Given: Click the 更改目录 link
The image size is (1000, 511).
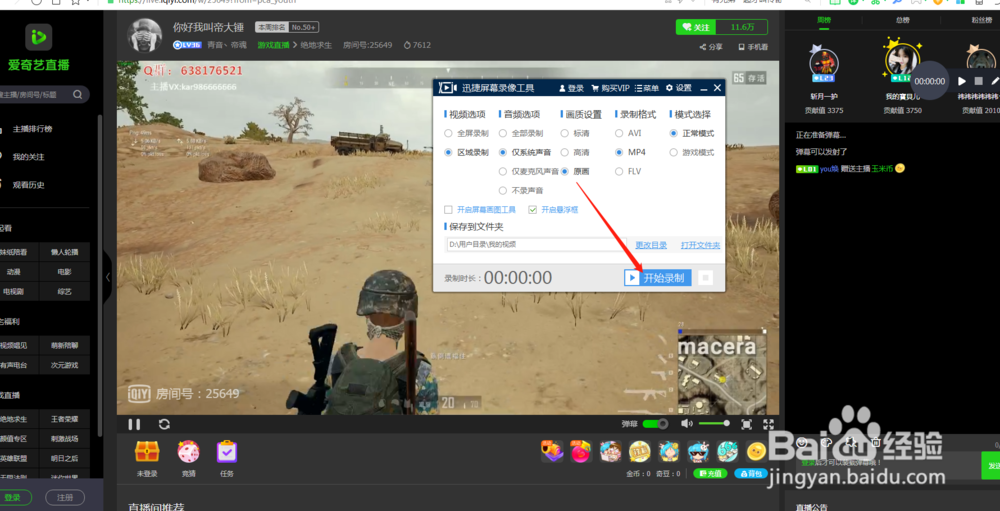Looking at the screenshot, I should pyautogui.click(x=651, y=245).
